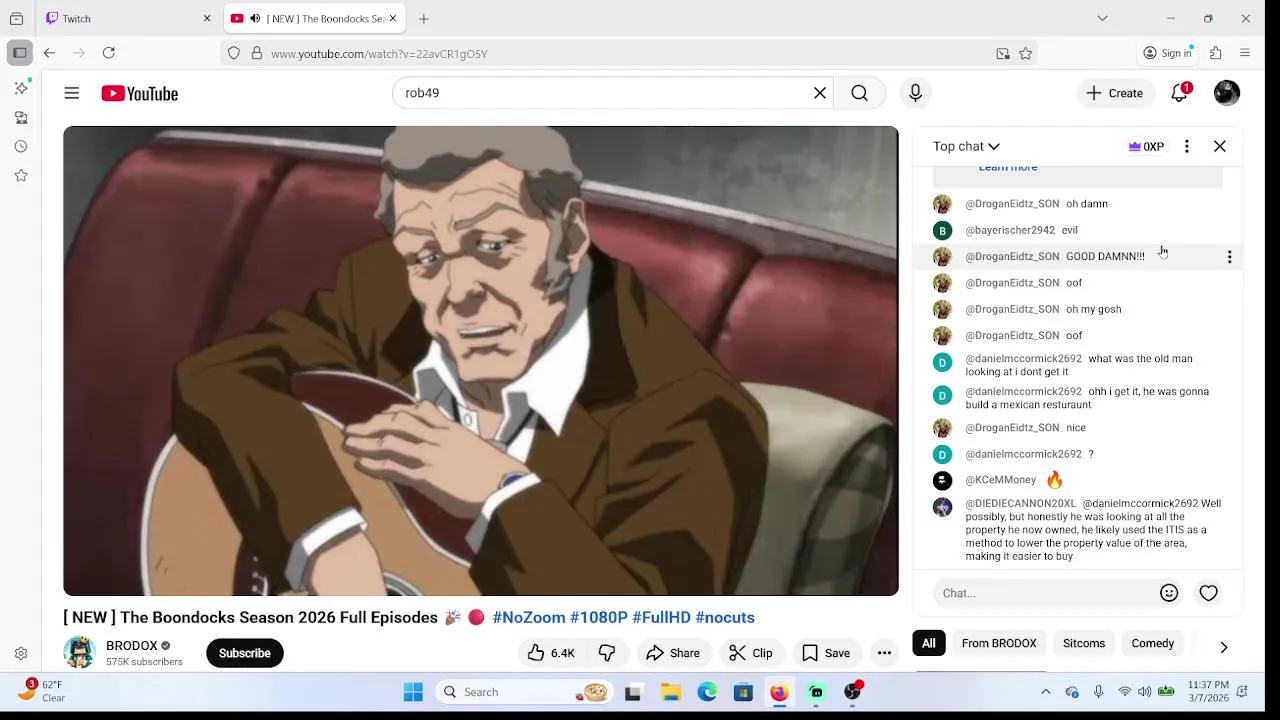The width and height of the screenshot is (1280, 720).
Task: Open the history clock in sidebar
Action: pyautogui.click(x=21, y=146)
